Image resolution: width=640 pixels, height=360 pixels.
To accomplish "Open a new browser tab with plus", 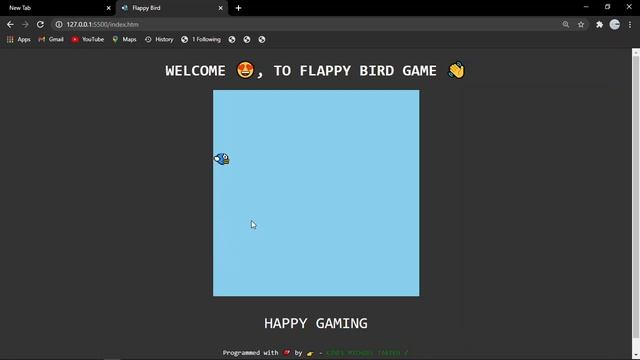I will point(238,8).
